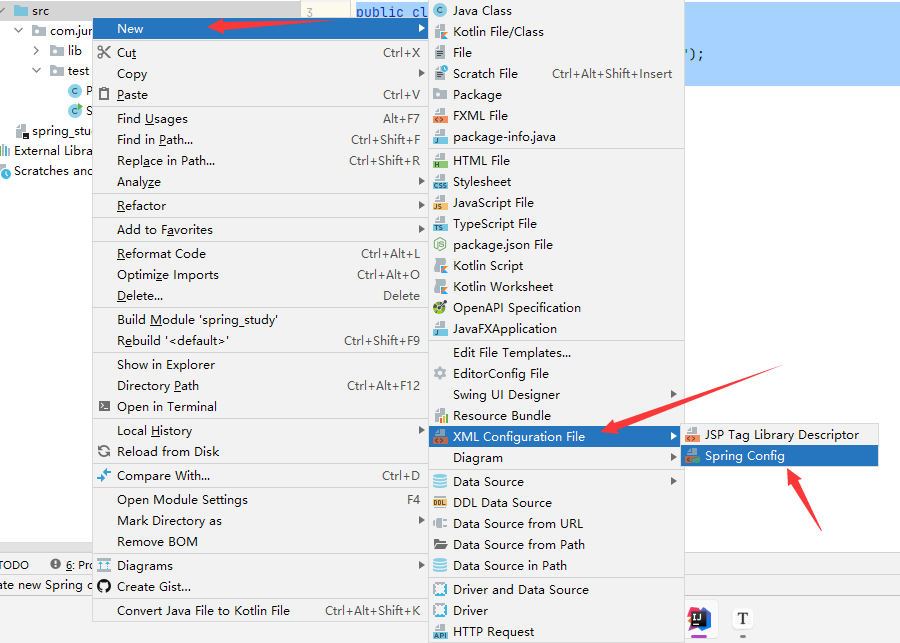This screenshot has width=900, height=643.
Task: Choose Delete... menu item
Action: pos(260,296)
